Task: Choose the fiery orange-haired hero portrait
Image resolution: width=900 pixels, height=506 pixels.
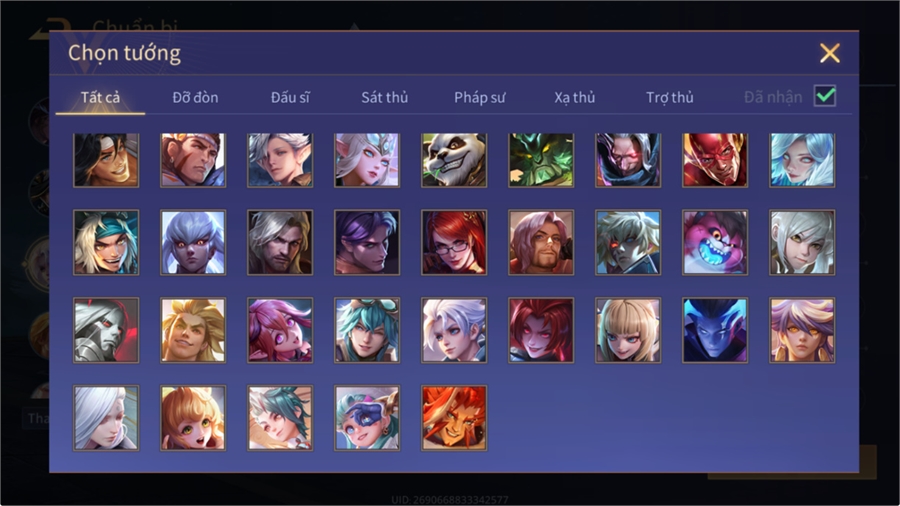Action: pyautogui.click(x=453, y=418)
